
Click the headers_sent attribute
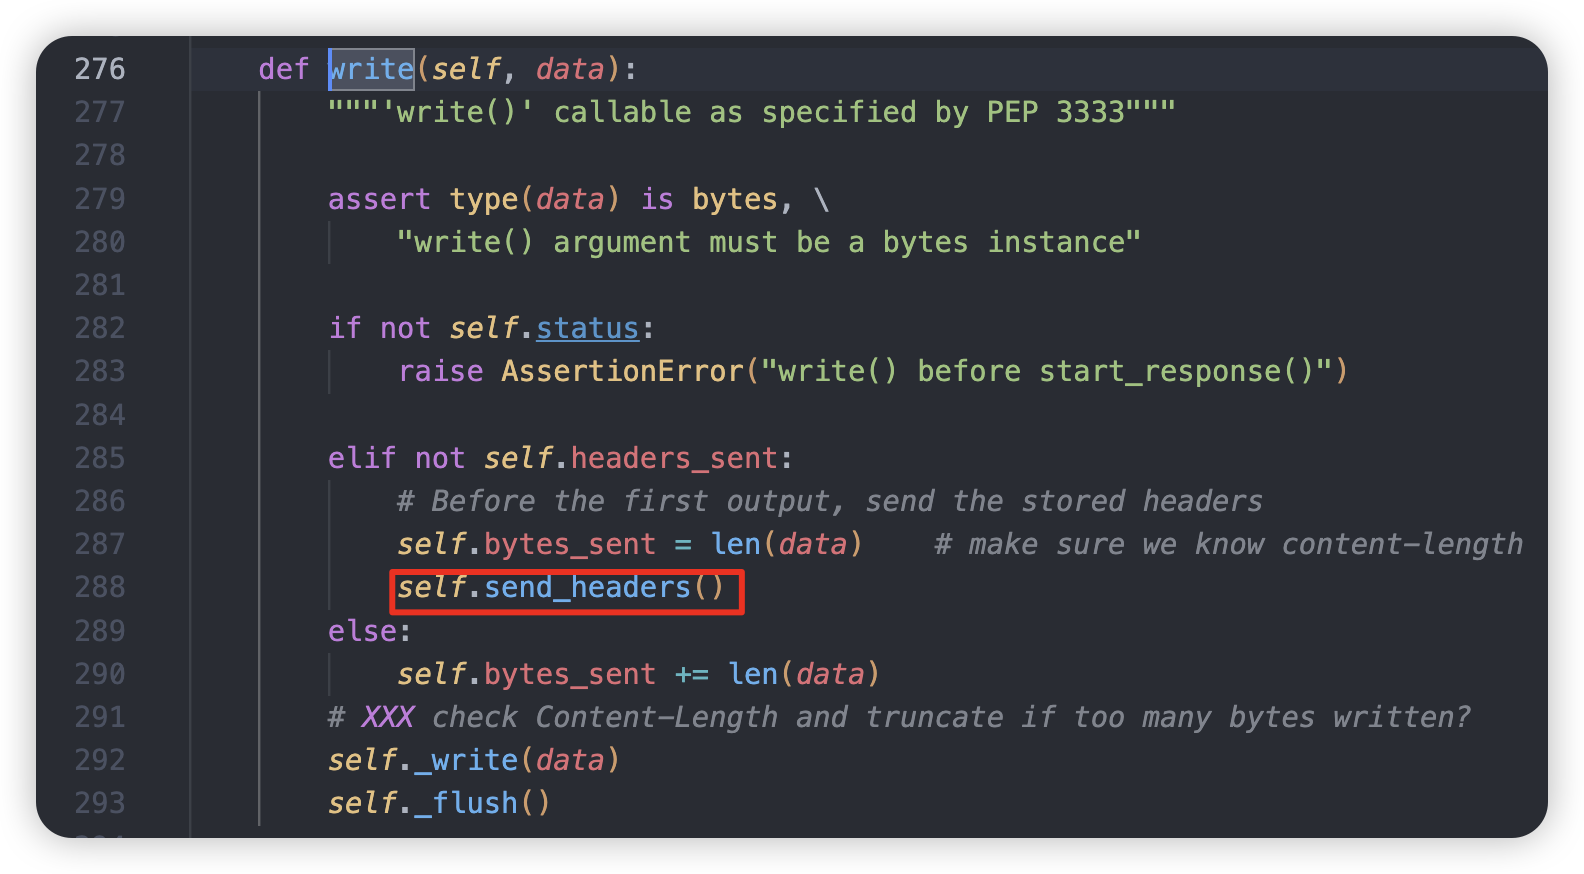(x=674, y=458)
